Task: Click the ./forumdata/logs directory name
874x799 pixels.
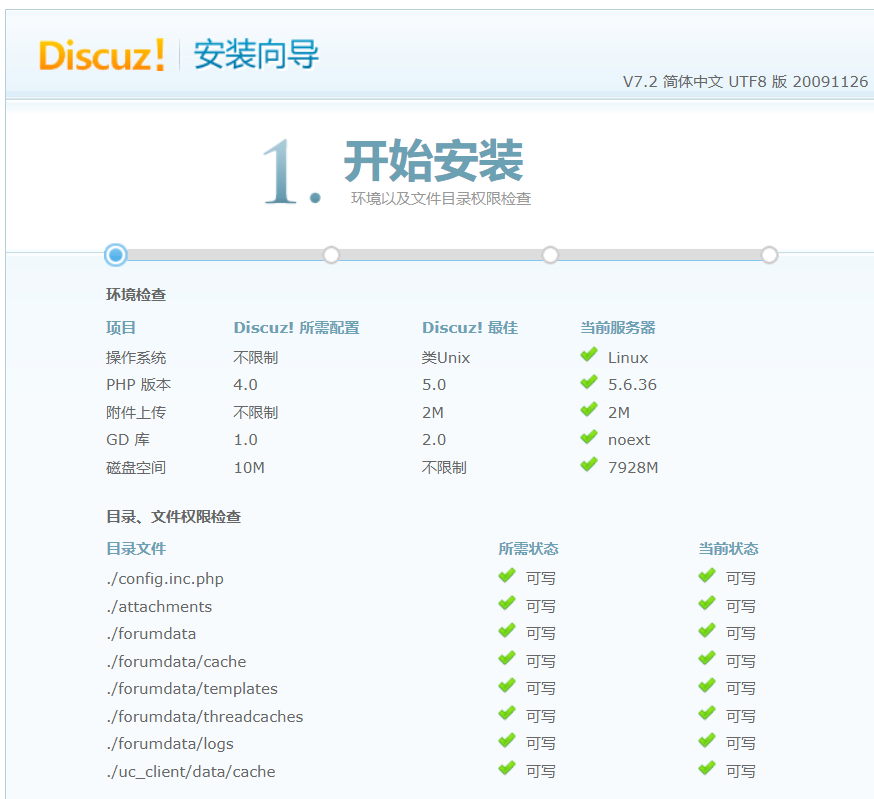Action: [170, 744]
